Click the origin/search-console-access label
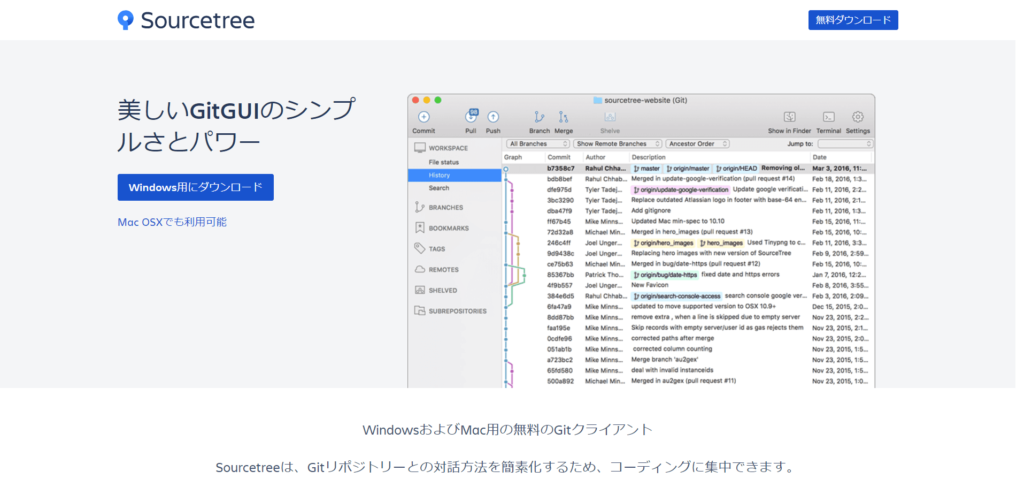 677,296
